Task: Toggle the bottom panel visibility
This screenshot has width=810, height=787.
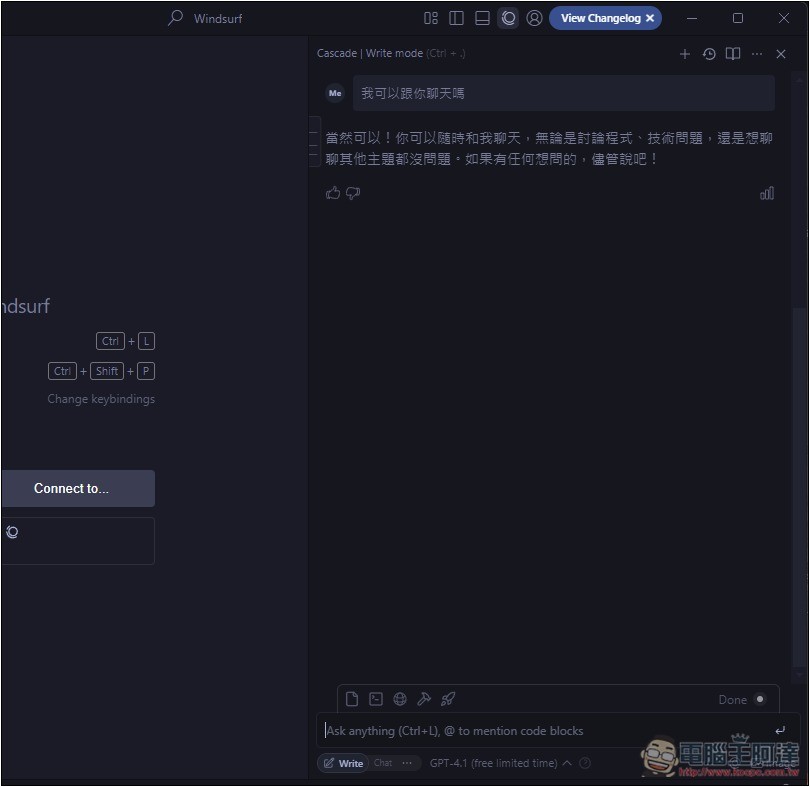Action: pyautogui.click(x=482, y=18)
